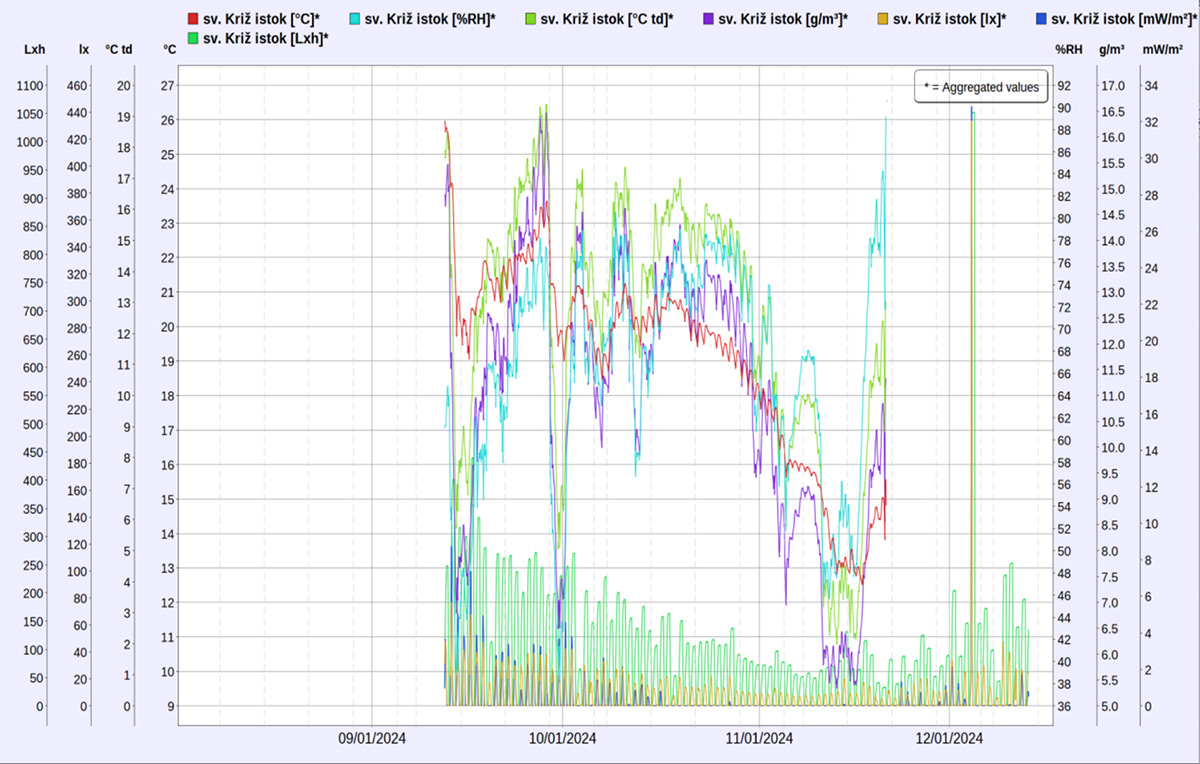Toggle the 'sv. Križ istok [°C td]' series label
Screen dimensions: 1200x764
607,19
